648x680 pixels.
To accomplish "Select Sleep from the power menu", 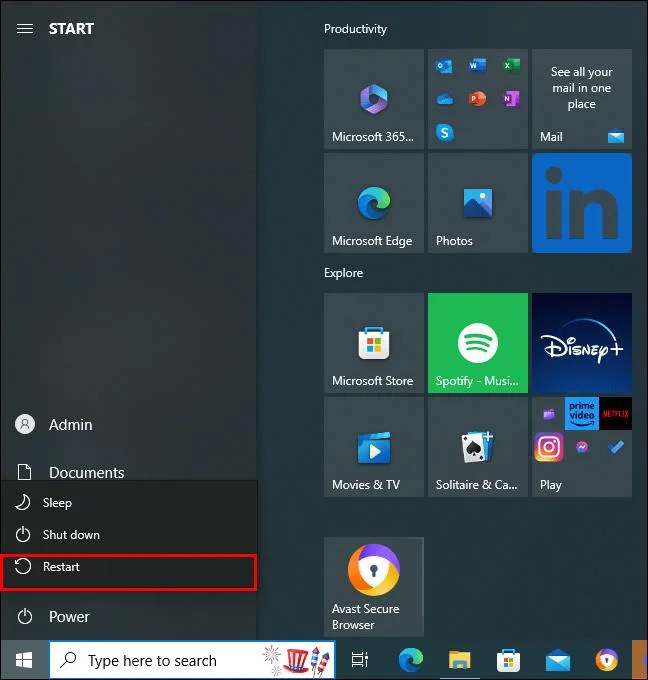I will (129, 503).
